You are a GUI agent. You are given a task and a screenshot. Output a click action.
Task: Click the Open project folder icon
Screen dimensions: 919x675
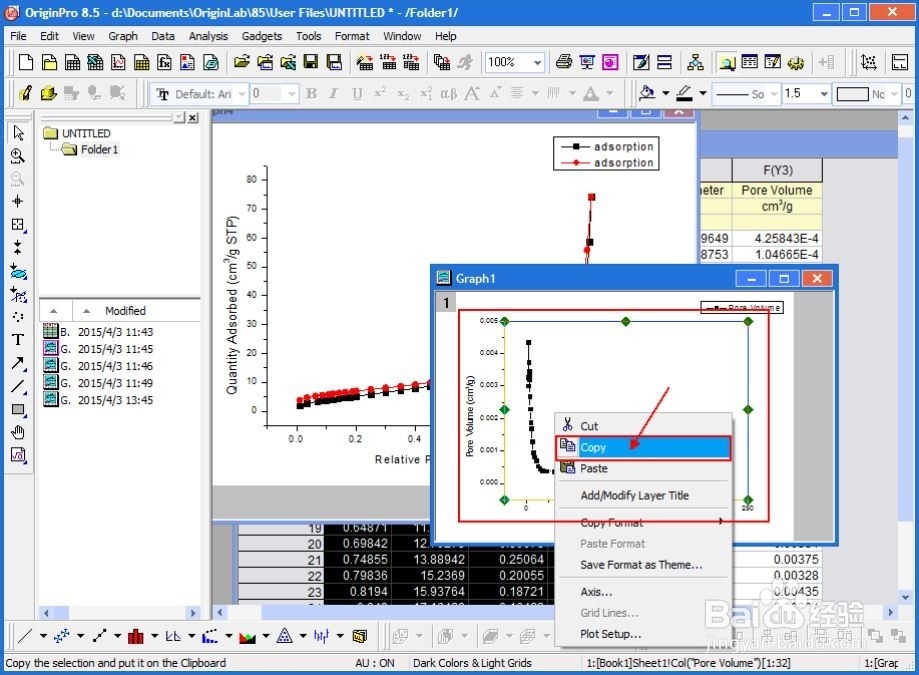241,62
